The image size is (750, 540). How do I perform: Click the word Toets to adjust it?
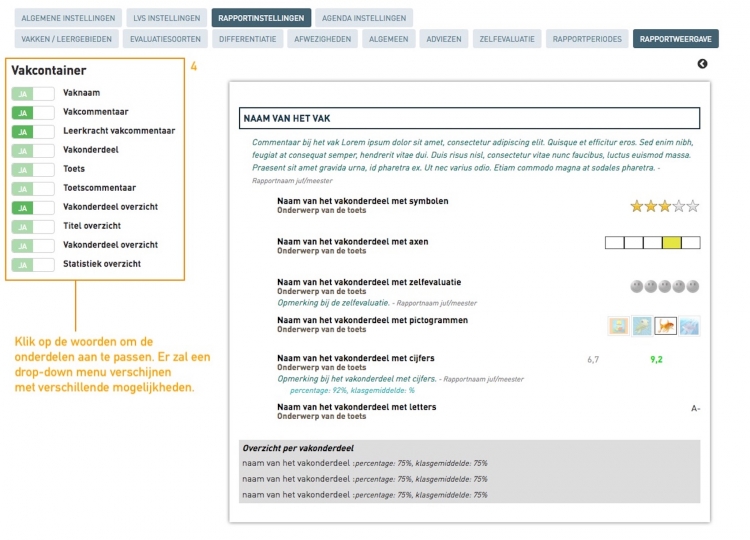click(74, 169)
